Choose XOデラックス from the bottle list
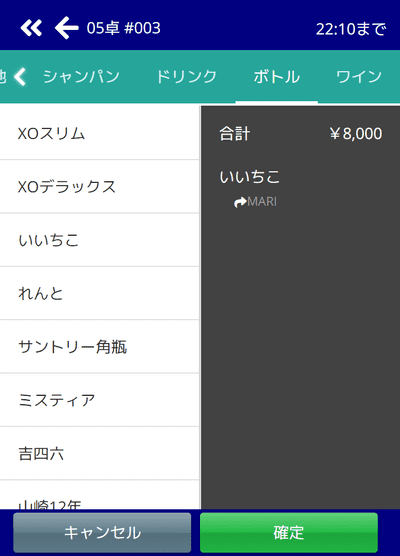The width and height of the screenshot is (400, 556). pos(99,187)
